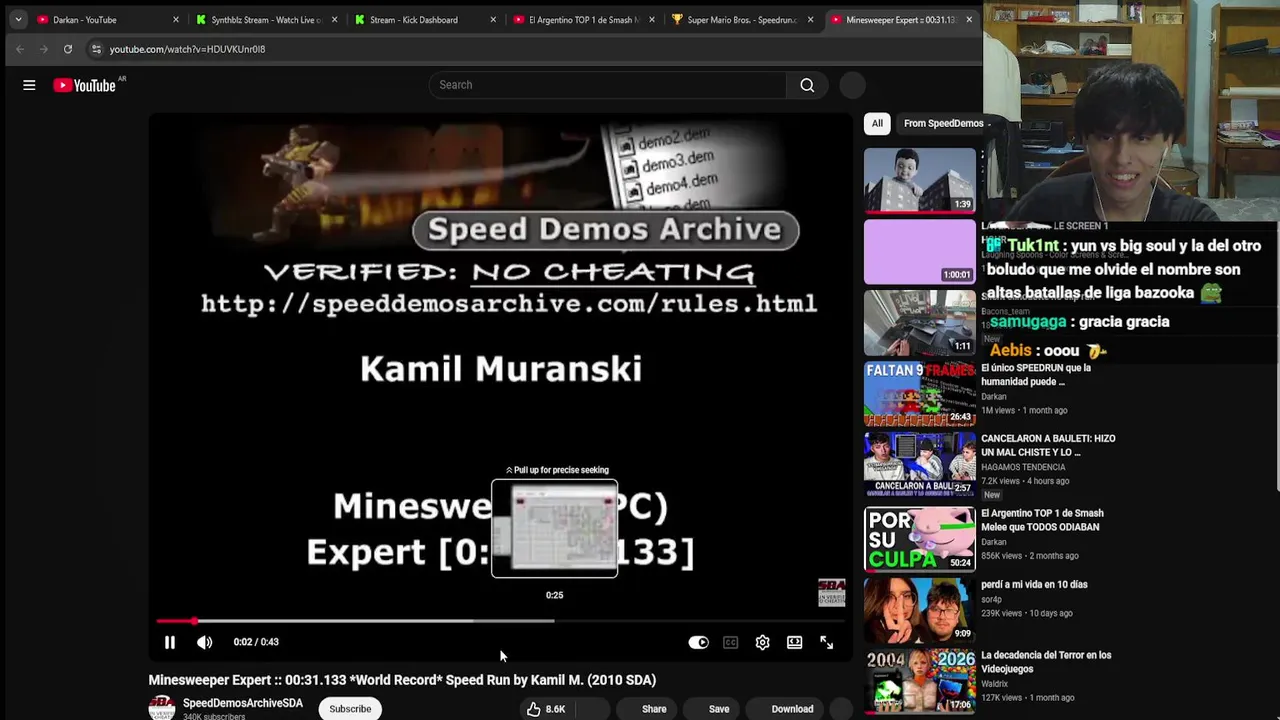The width and height of the screenshot is (1280, 720).
Task: Open FALTAN 9 FRAMES video thumbnail
Action: (x=920, y=394)
